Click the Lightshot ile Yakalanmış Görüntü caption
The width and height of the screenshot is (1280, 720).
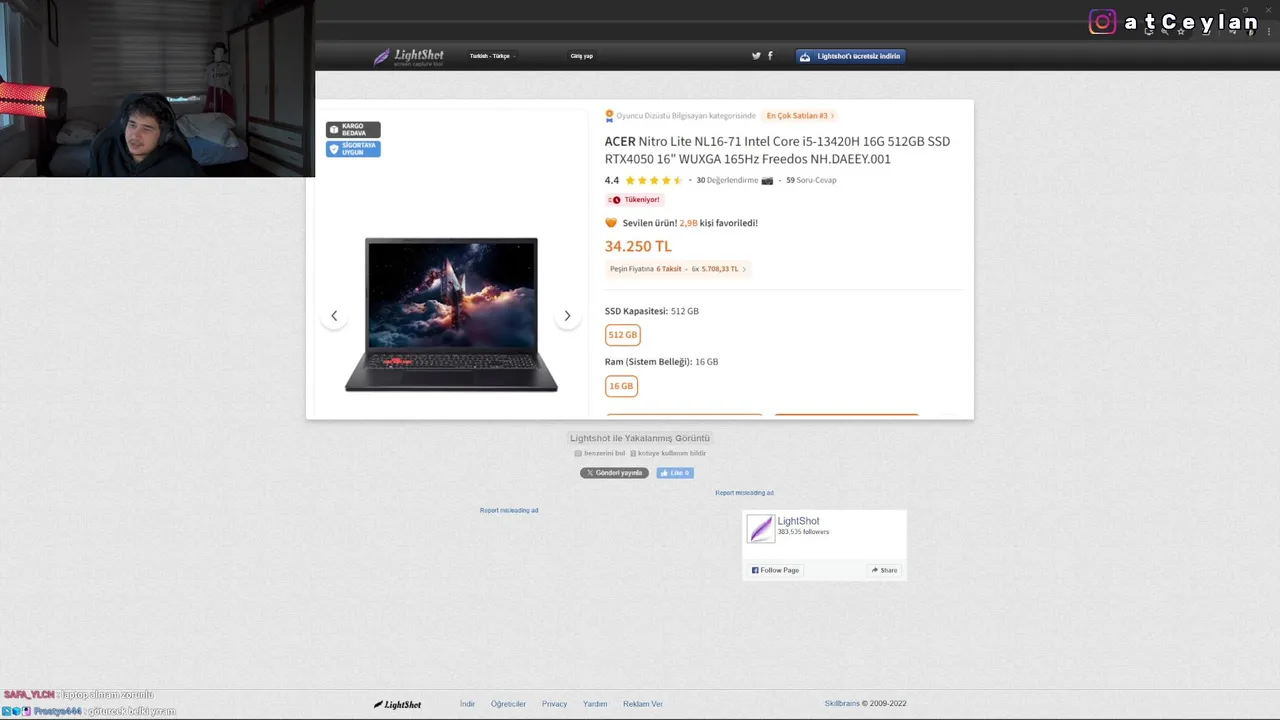(640, 438)
